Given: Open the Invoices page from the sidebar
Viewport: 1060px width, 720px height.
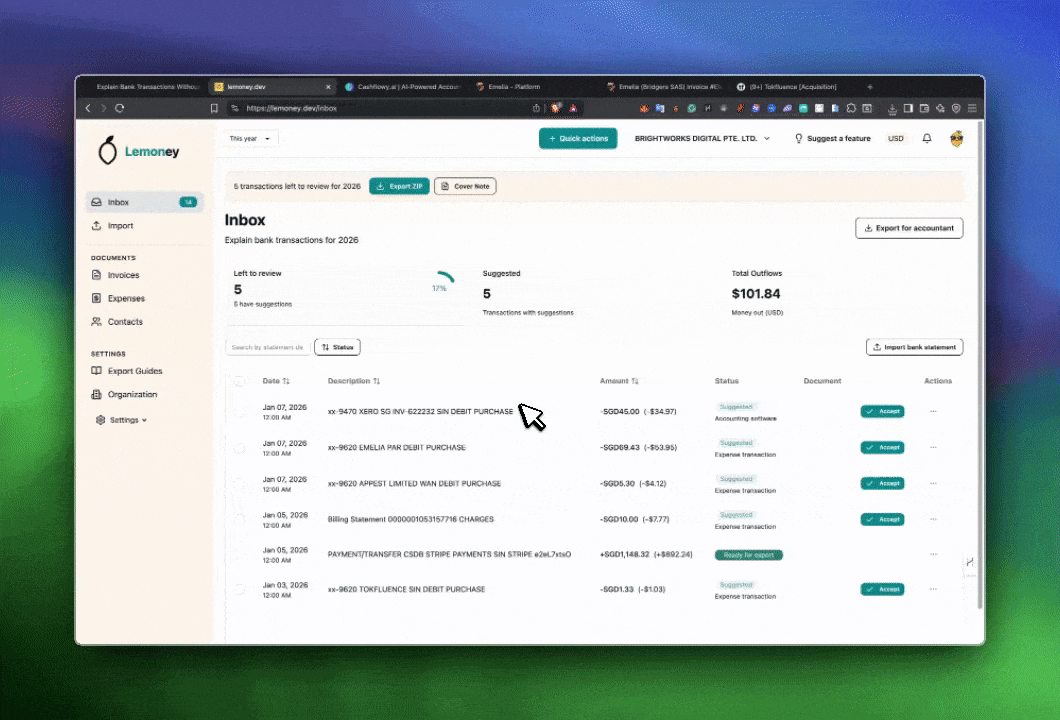Looking at the screenshot, I should coord(123,275).
